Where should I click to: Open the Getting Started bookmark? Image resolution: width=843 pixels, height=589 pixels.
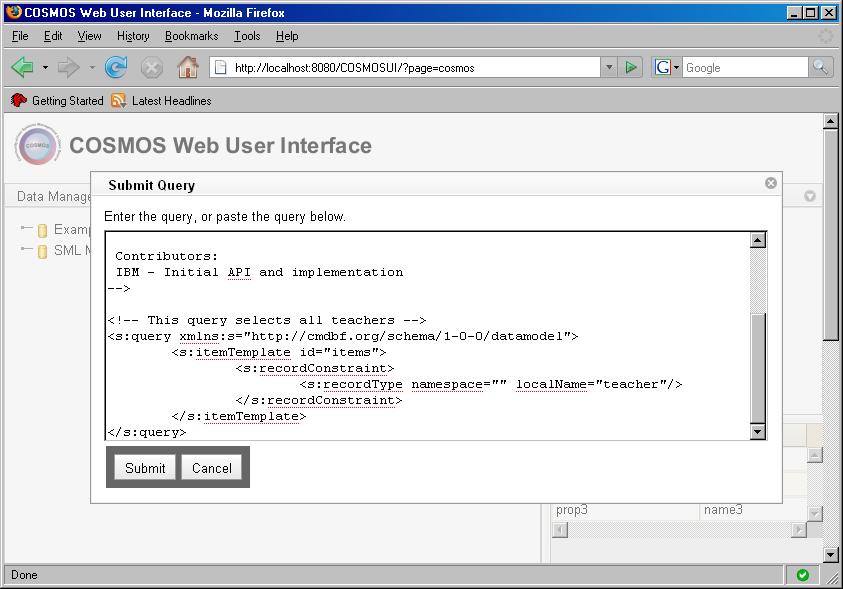click(57, 100)
